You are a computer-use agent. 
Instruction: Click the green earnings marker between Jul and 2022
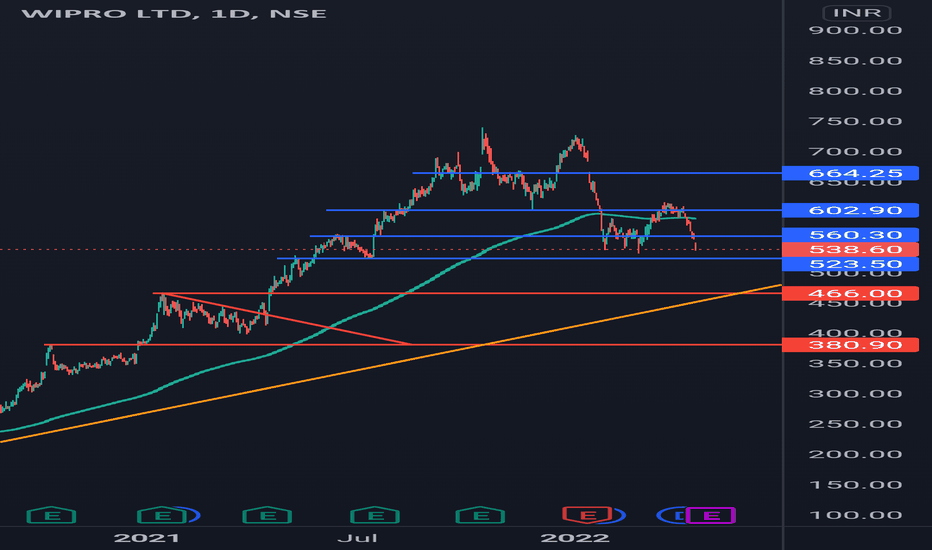click(x=480, y=515)
